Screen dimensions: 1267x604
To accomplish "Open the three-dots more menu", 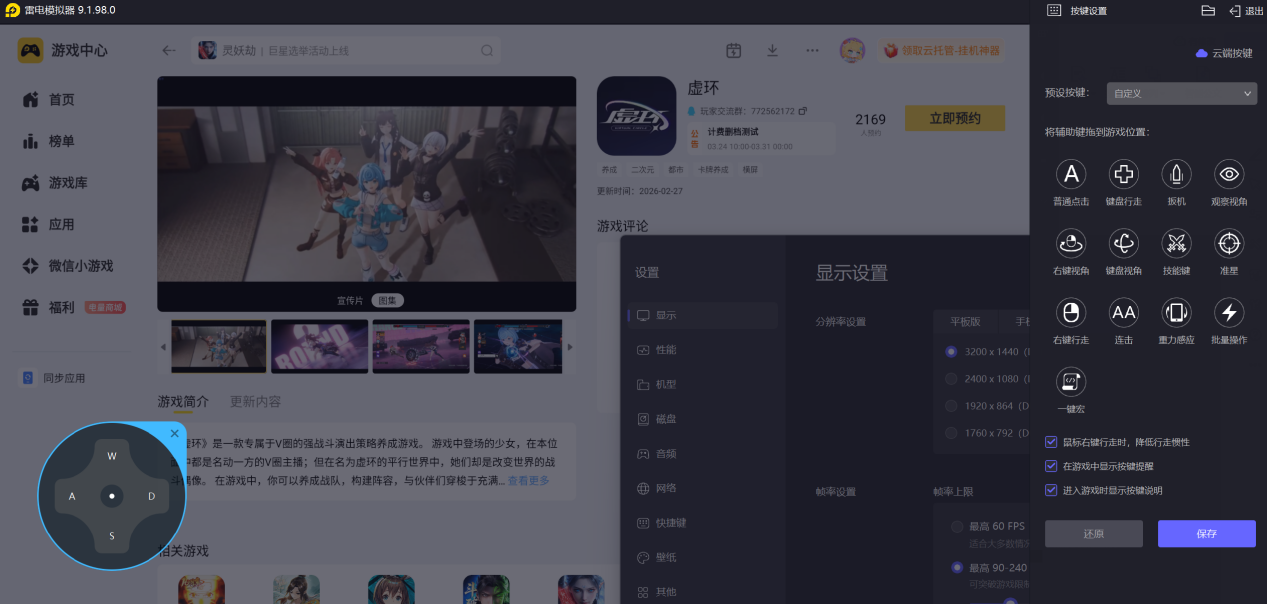I will 812,50.
